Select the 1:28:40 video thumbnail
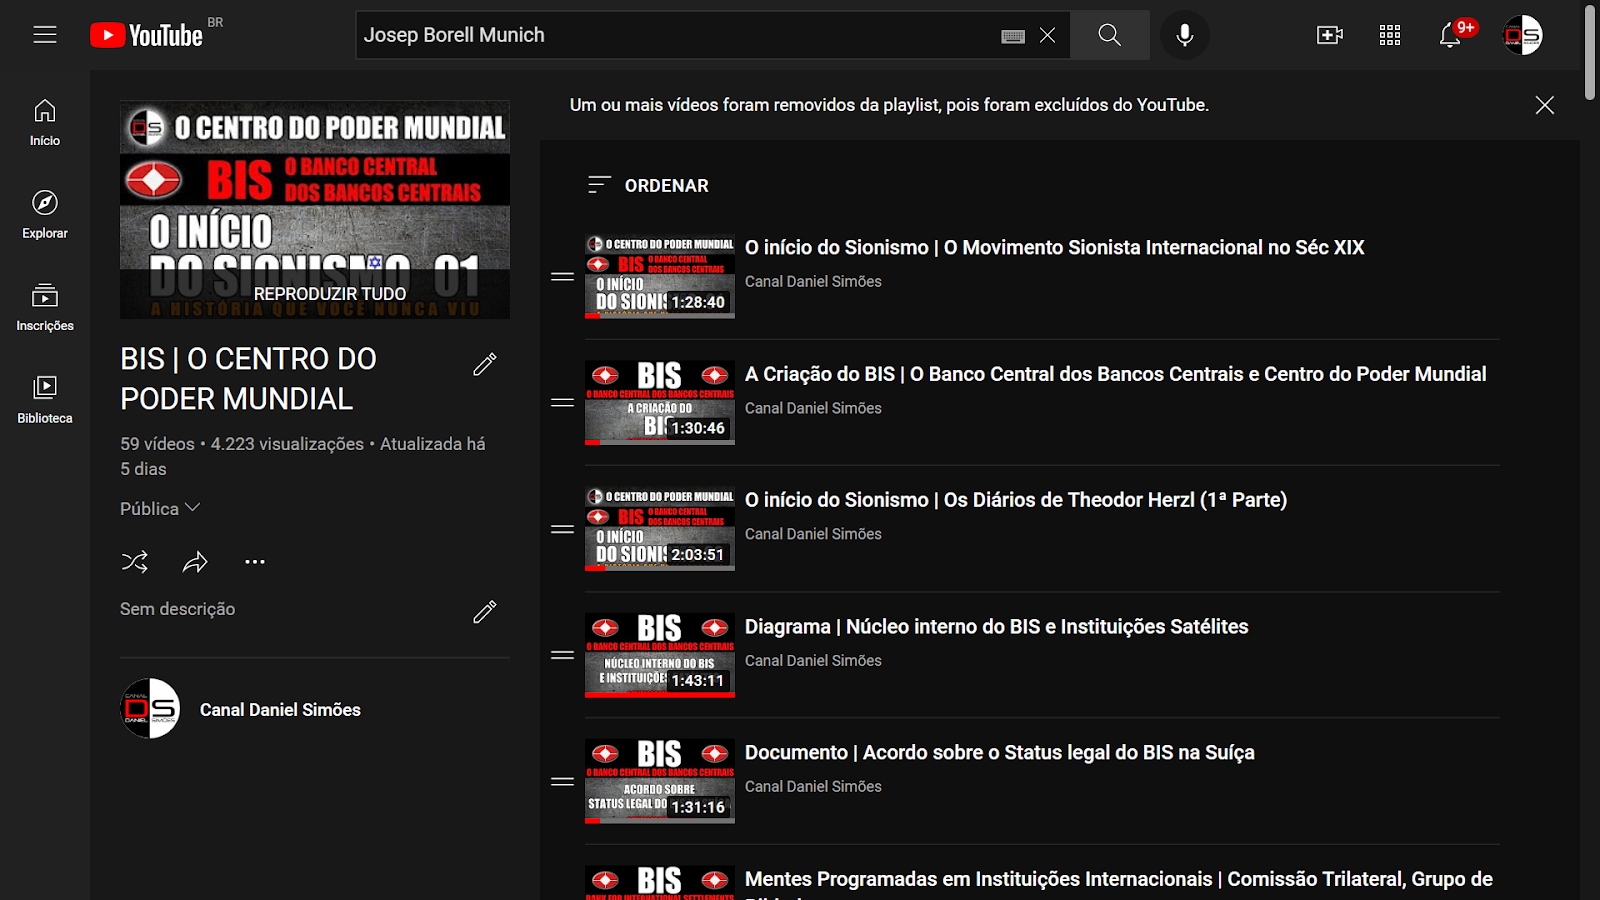 pyautogui.click(x=660, y=276)
